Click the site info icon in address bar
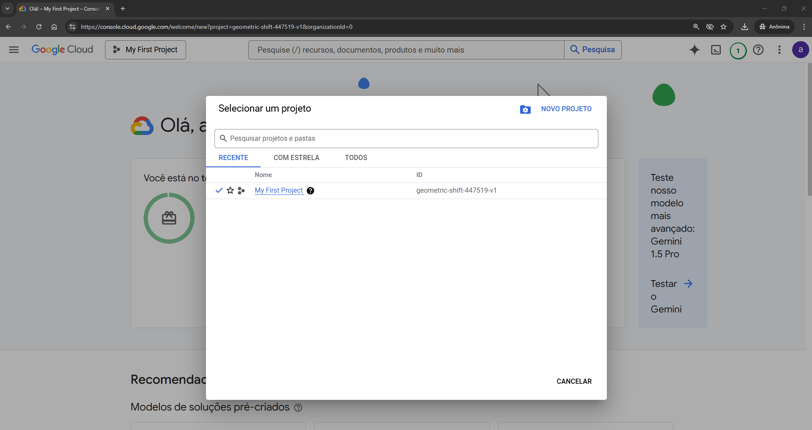 pyautogui.click(x=72, y=27)
